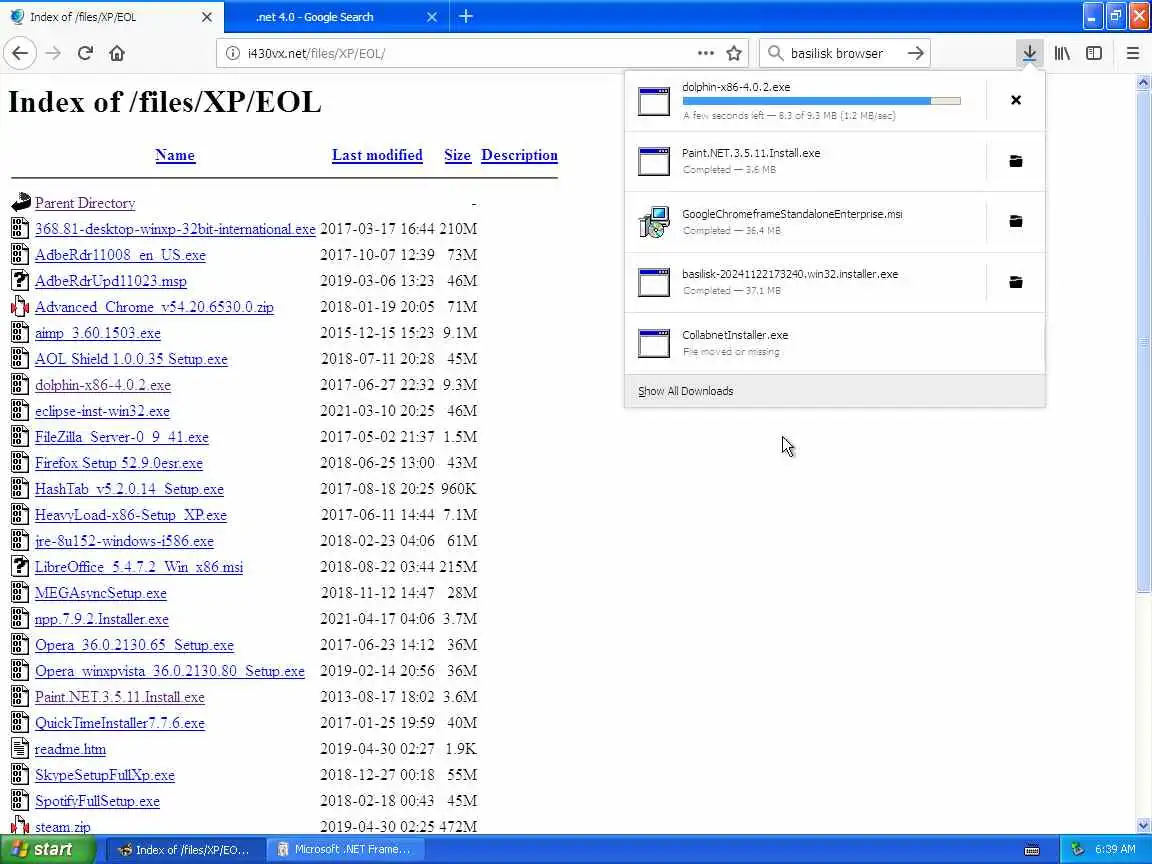
Task: Download FileZilla_Server-0_9_41.exe
Action: [x=122, y=437]
